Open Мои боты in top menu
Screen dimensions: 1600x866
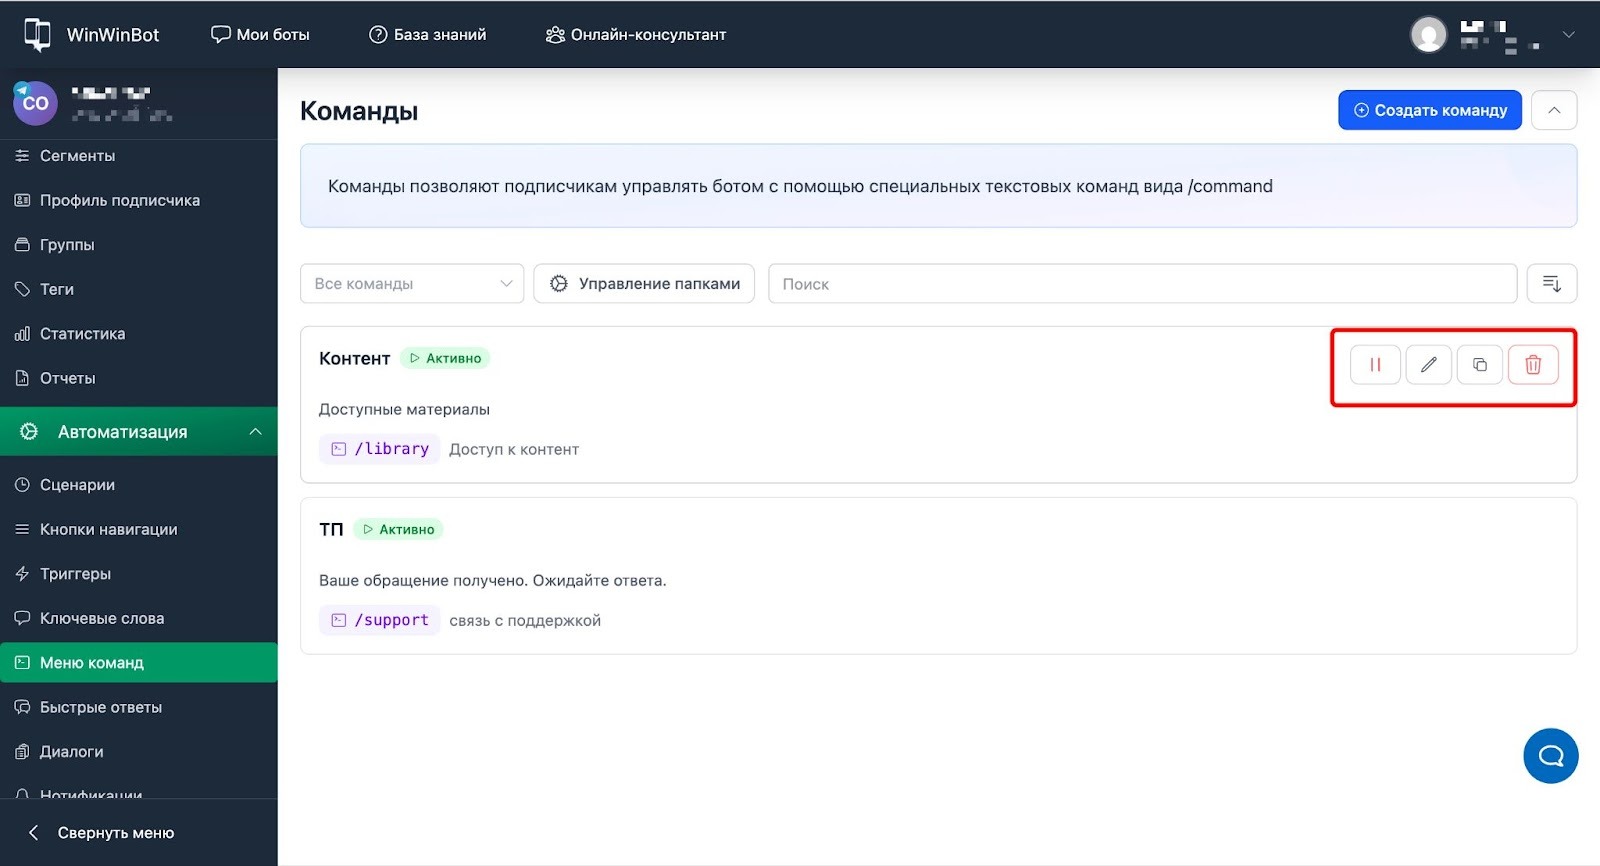pyautogui.click(x=260, y=34)
